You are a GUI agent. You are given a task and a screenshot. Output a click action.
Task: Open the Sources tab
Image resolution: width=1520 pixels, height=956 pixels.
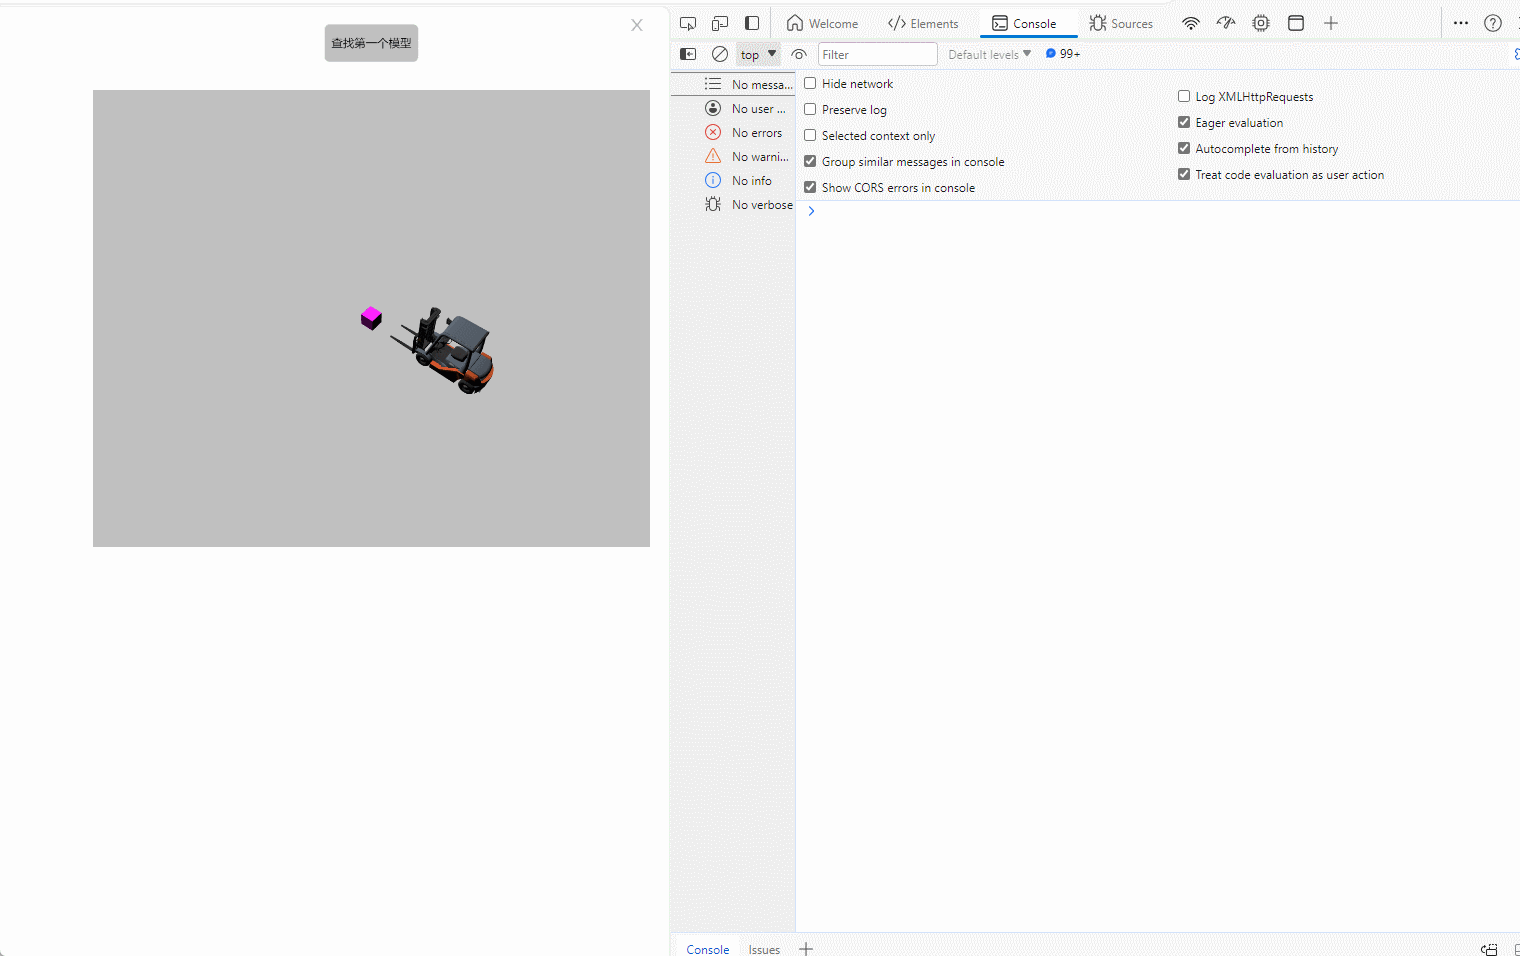click(x=1121, y=23)
